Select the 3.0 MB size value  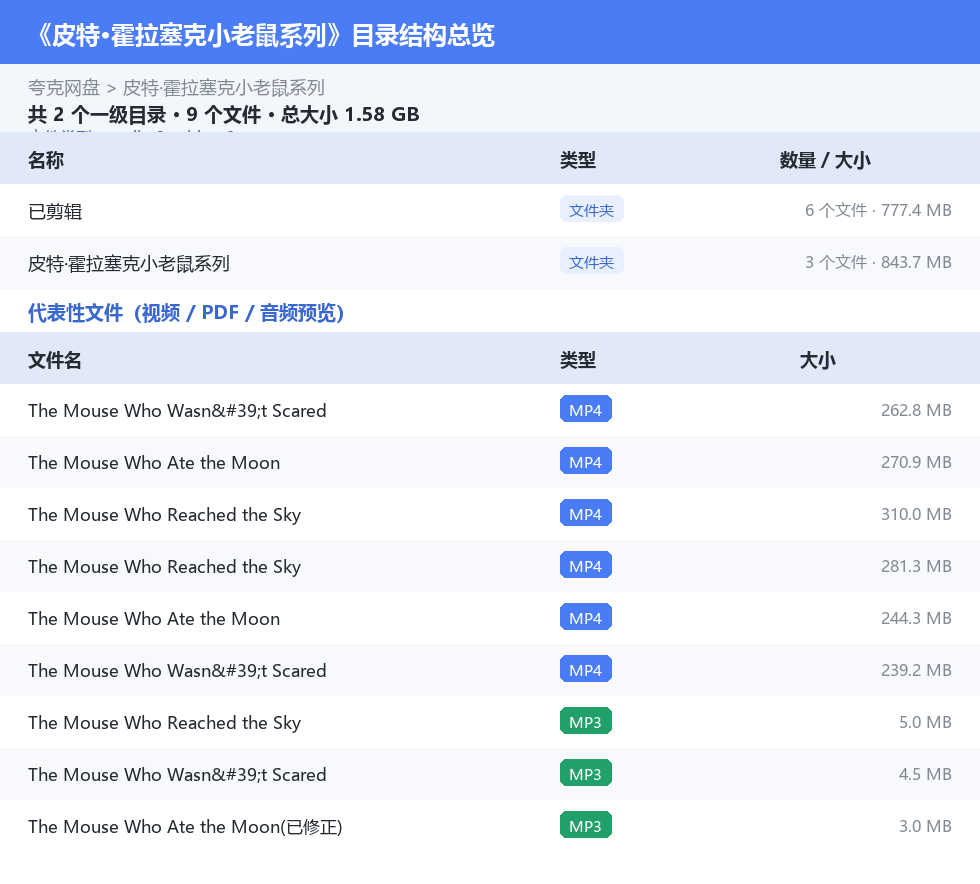[x=925, y=825]
